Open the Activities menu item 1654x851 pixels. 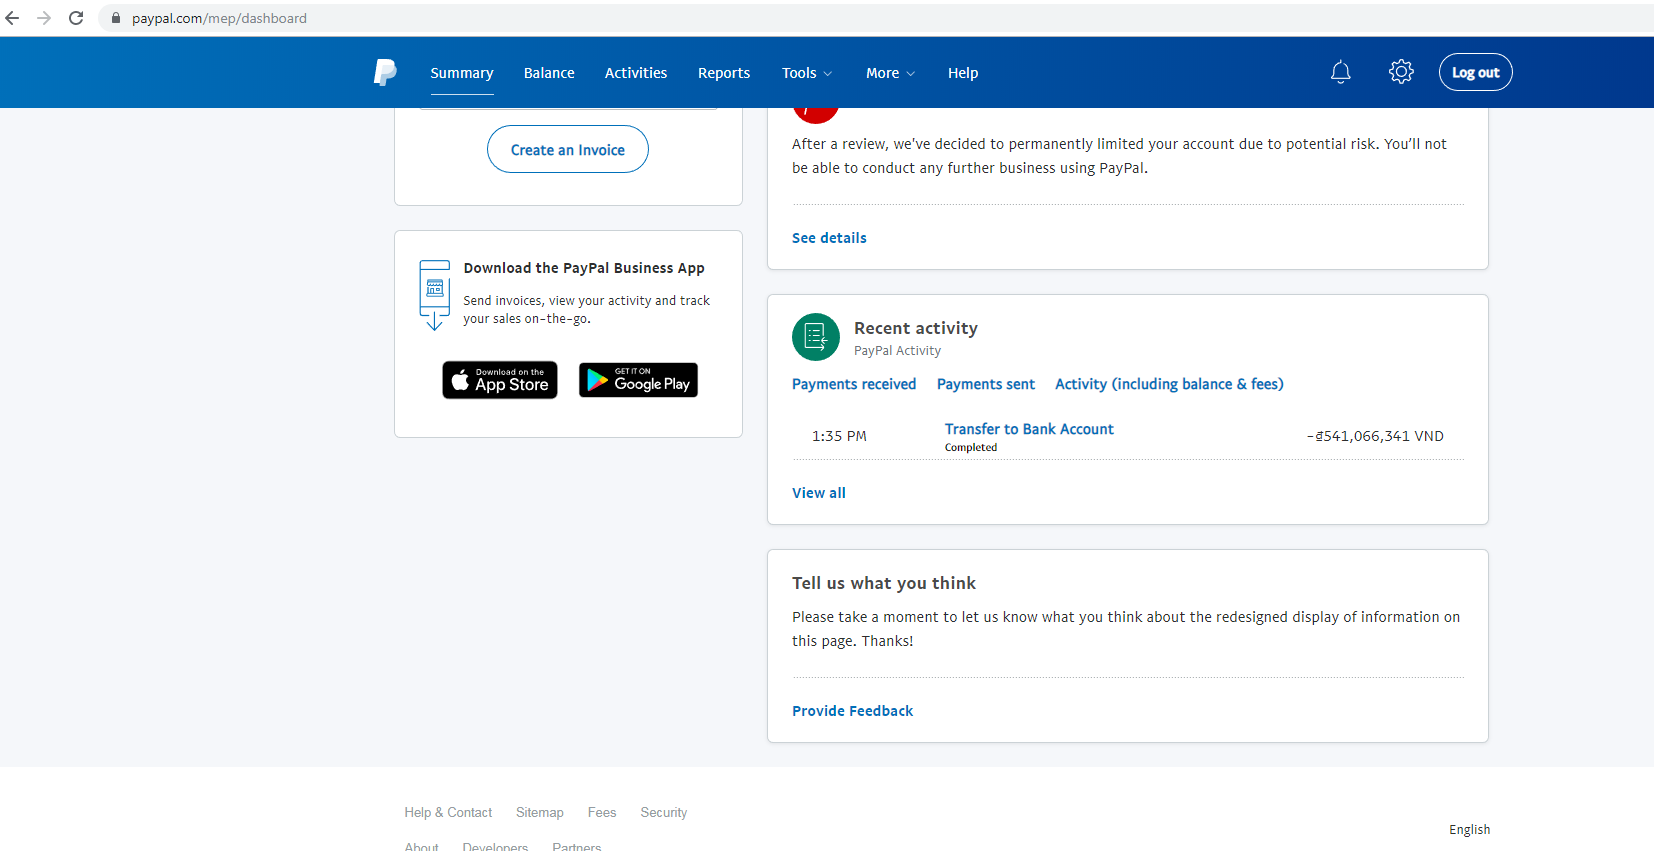click(635, 73)
